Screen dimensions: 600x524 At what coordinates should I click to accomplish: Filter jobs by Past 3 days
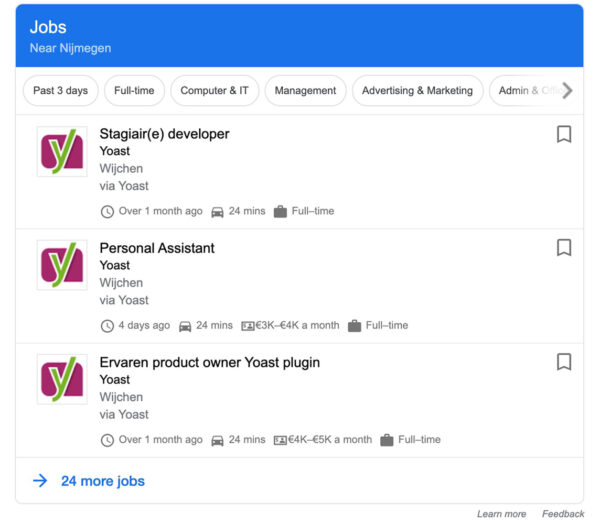(60, 91)
